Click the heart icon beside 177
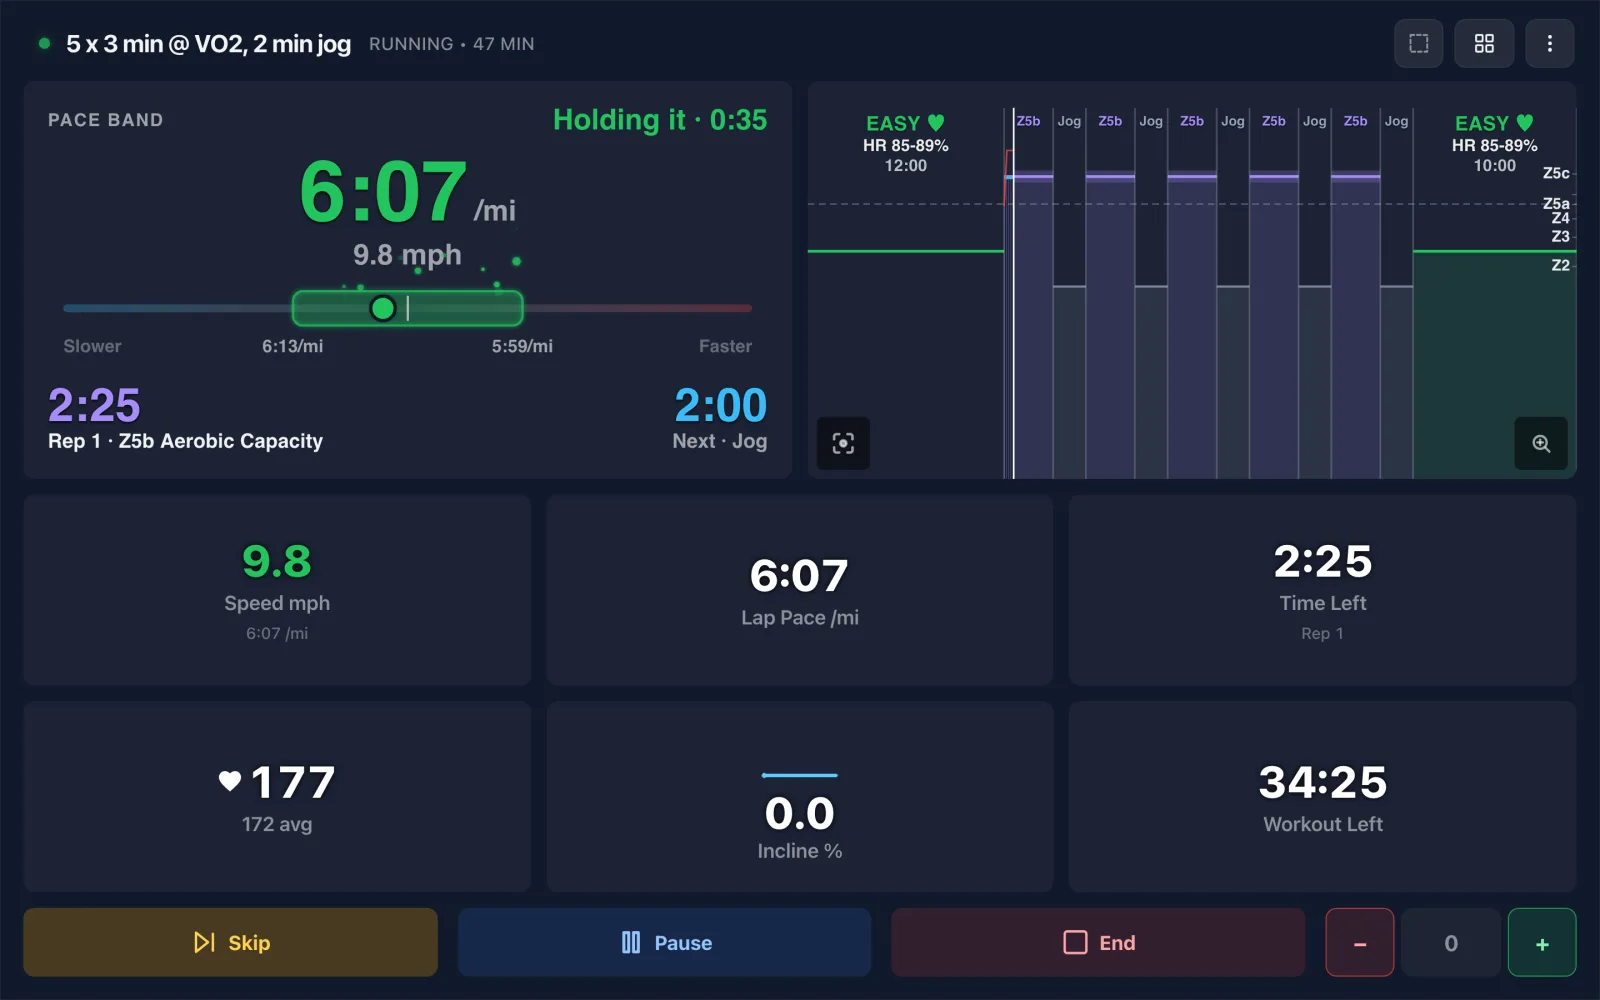 pos(230,781)
